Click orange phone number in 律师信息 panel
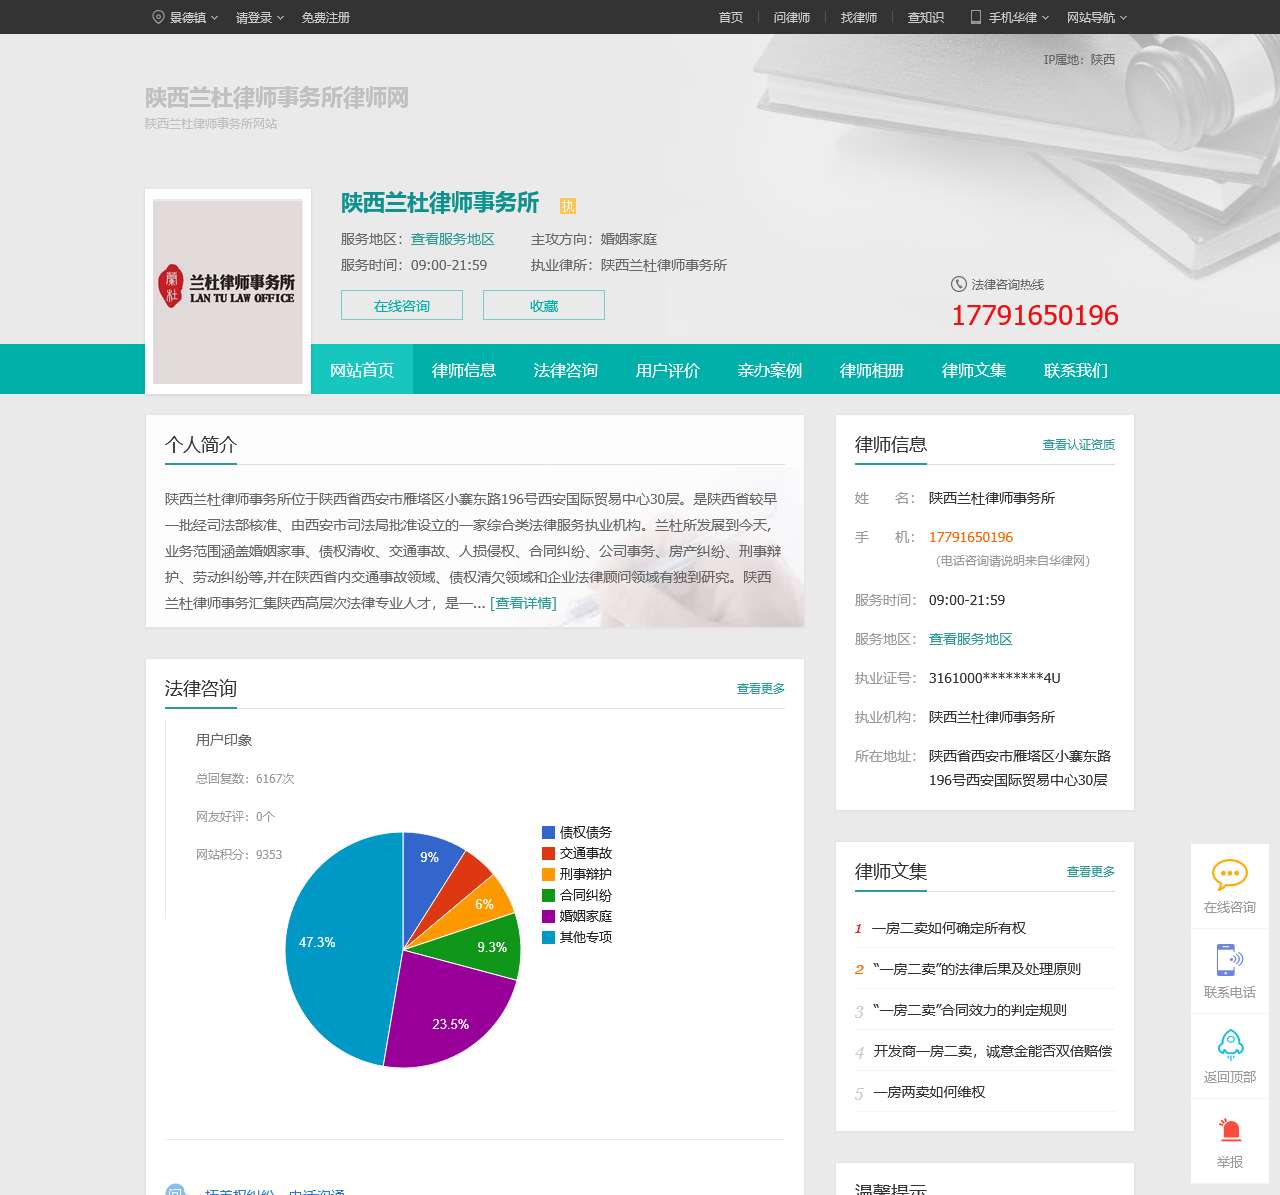 coord(971,537)
